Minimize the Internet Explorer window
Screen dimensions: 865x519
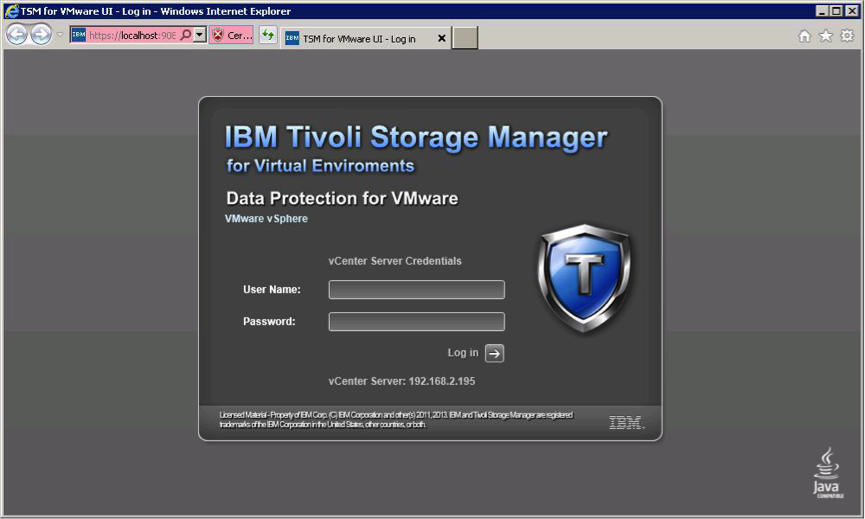point(822,11)
